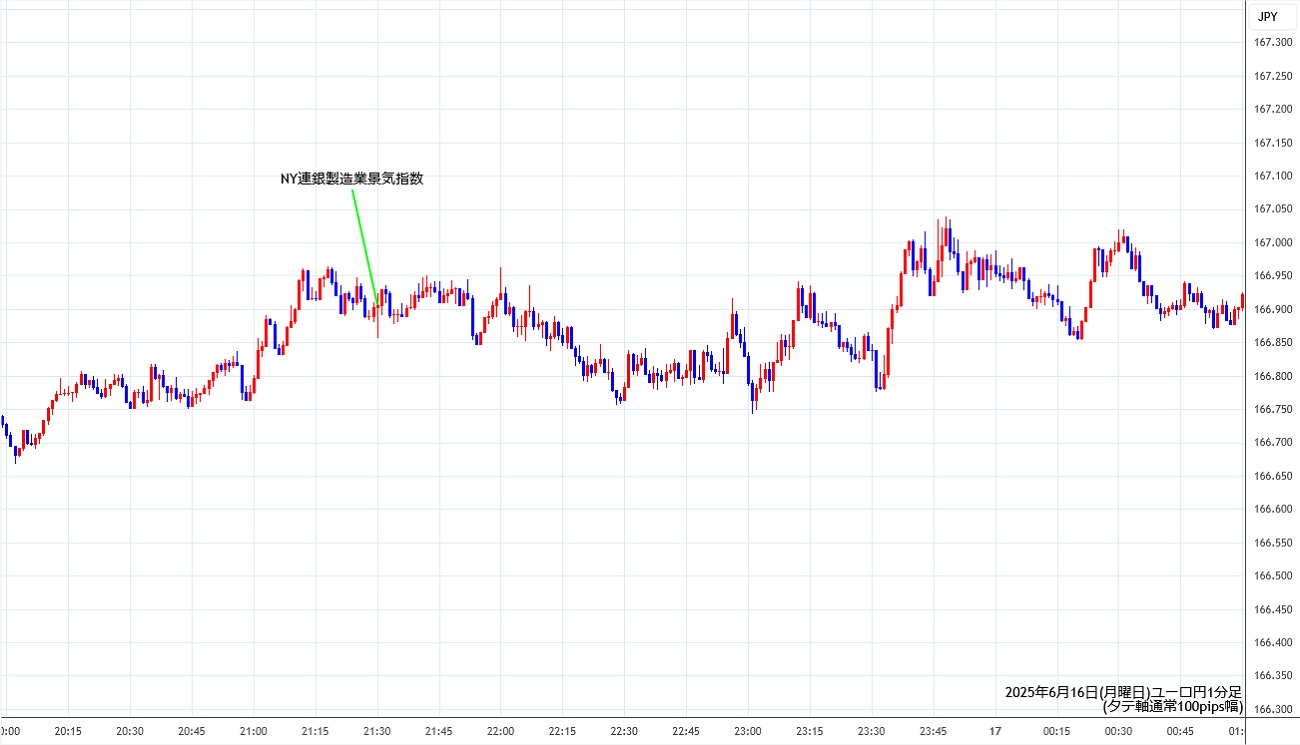Click the JPY currency label
Viewport: 1300px width, 745px height.
pyautogui.click(x=1267, y=16)
